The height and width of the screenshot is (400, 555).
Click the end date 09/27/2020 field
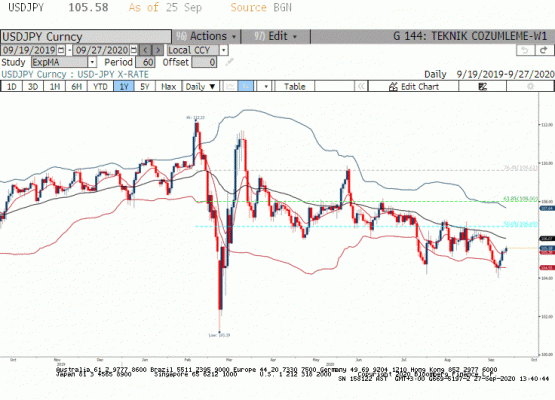pyautogui.click(x=102, y=50)
